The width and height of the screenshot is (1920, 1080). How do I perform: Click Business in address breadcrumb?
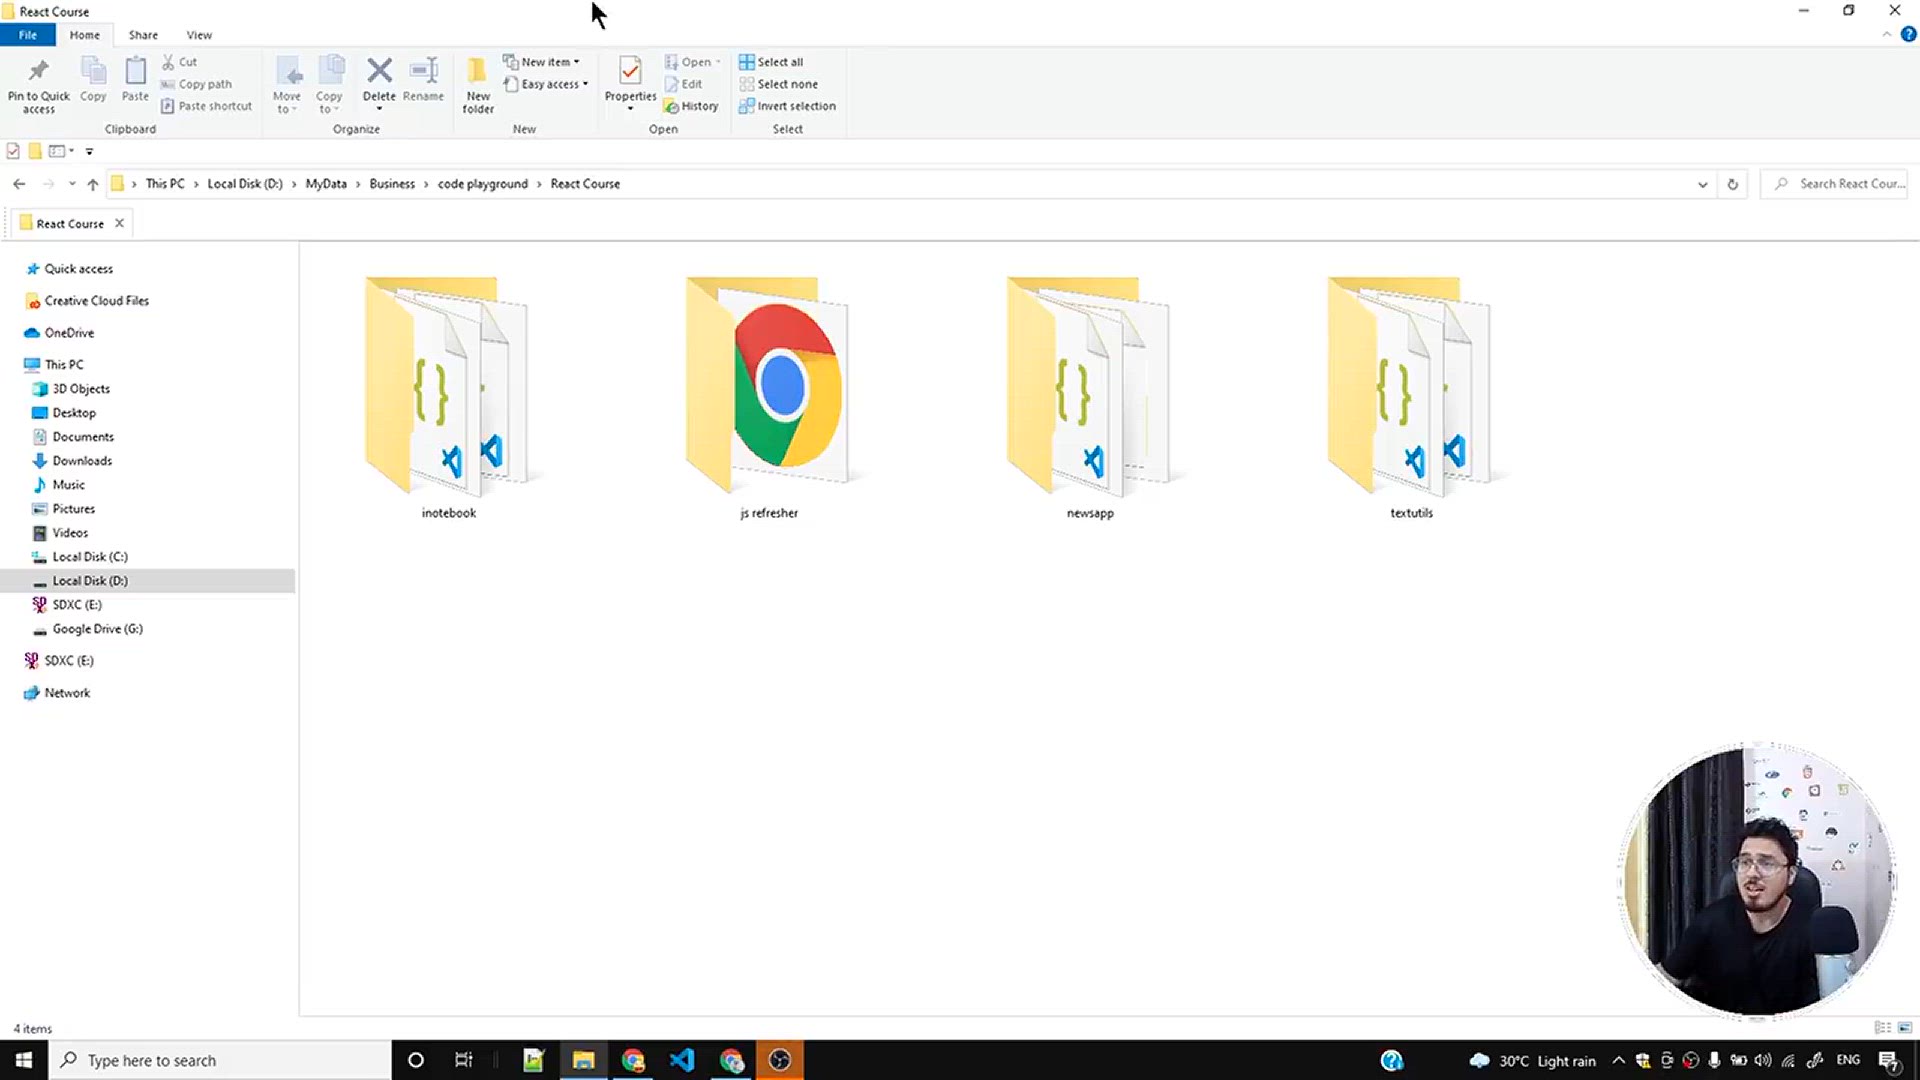(x=392, y=184)
